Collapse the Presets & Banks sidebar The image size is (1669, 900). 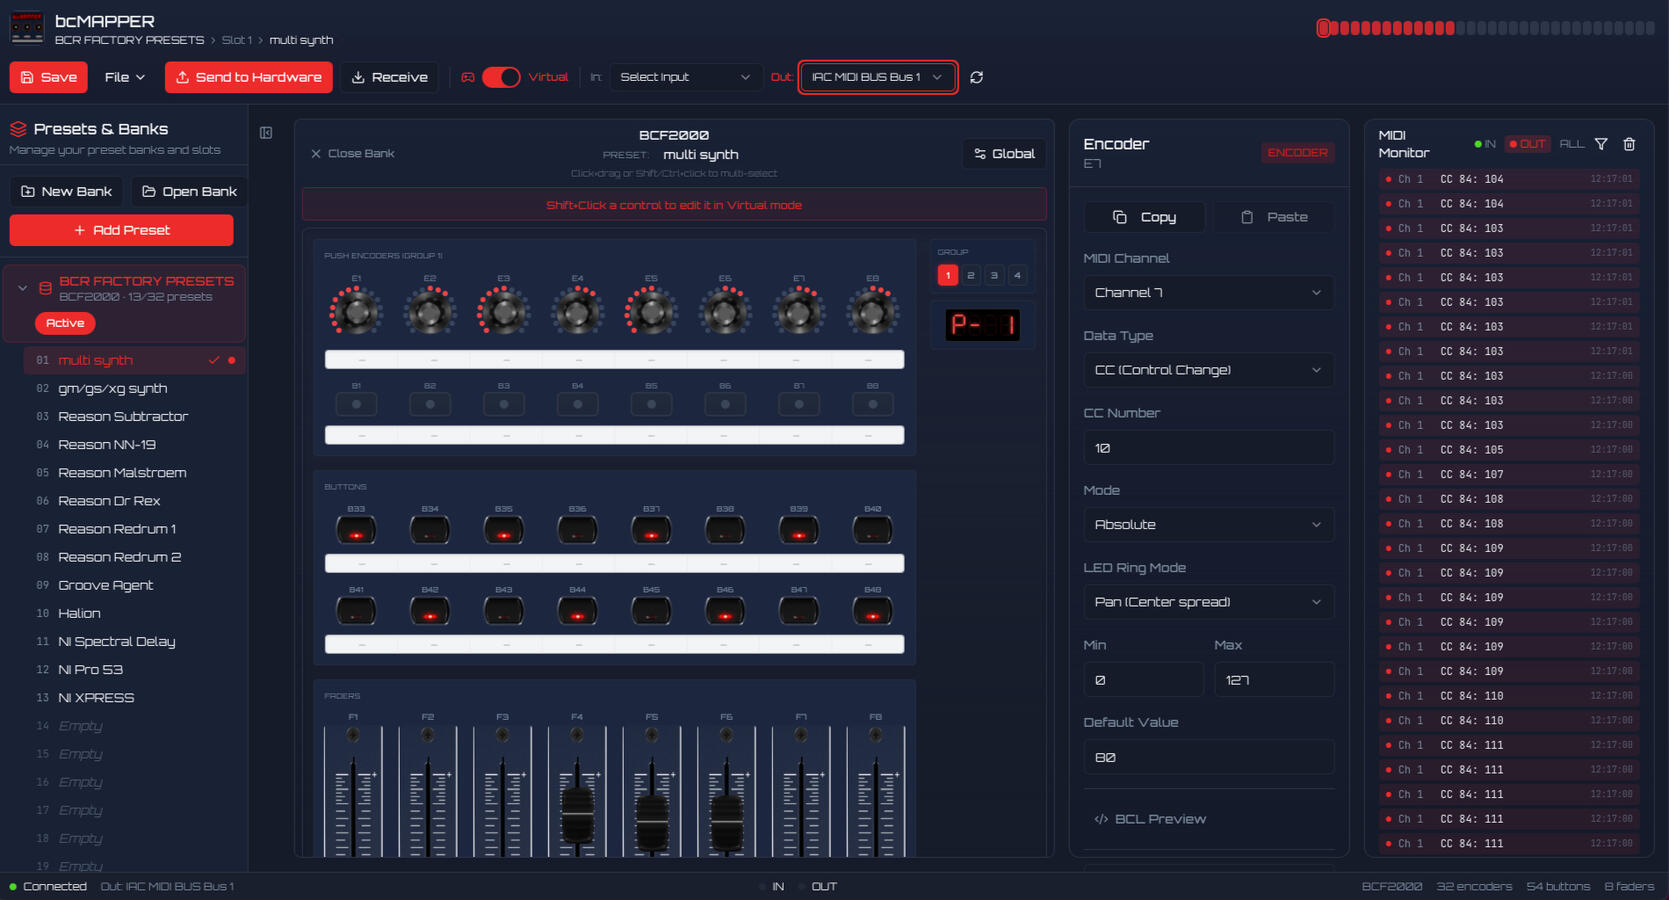coord(265,133)
